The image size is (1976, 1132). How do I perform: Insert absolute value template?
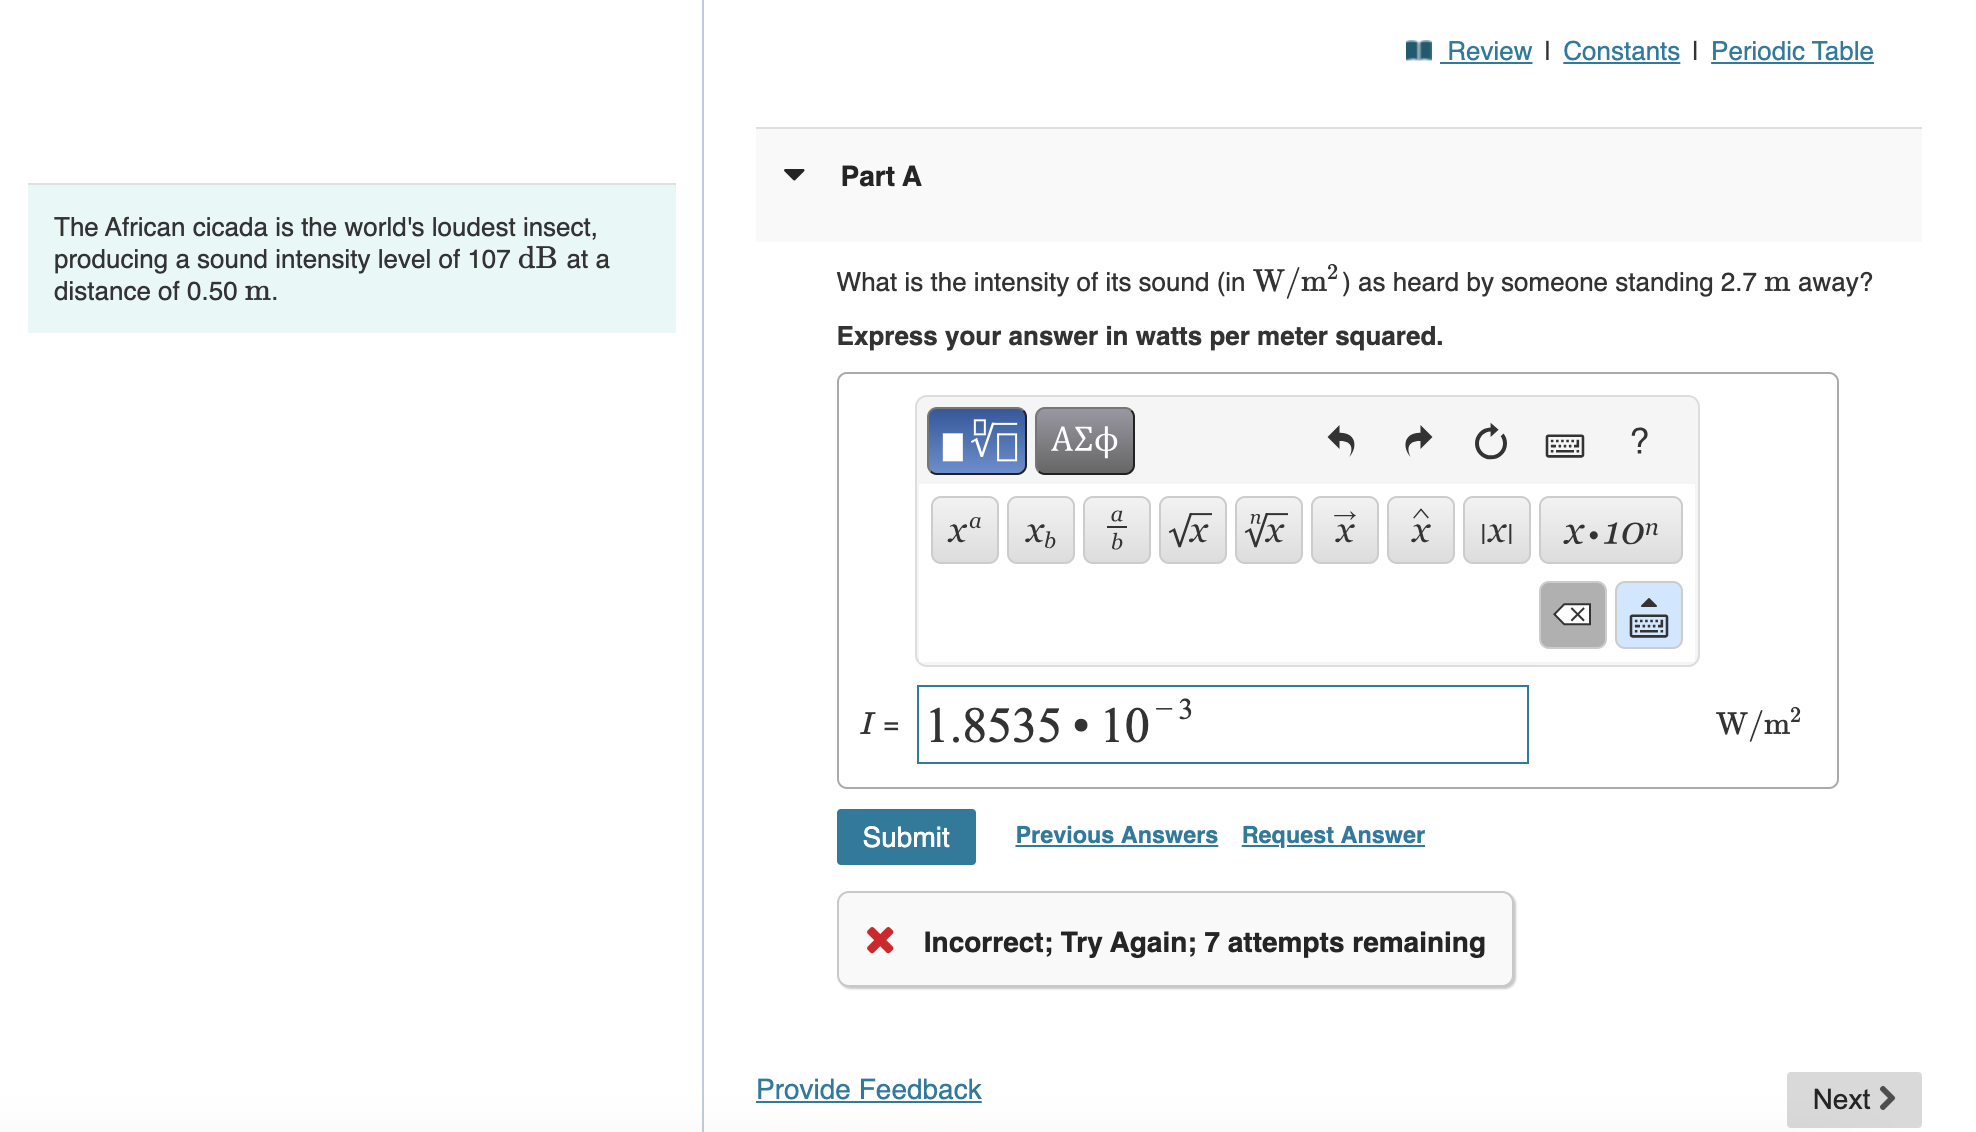tap(1496, 530)
